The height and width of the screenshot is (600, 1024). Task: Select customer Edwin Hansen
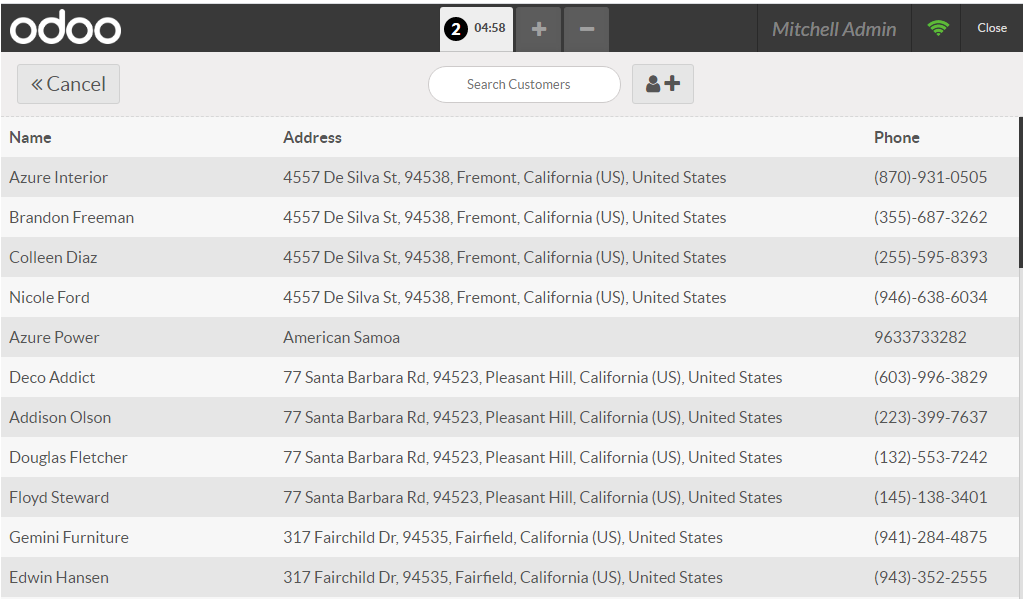pos(509,577)
